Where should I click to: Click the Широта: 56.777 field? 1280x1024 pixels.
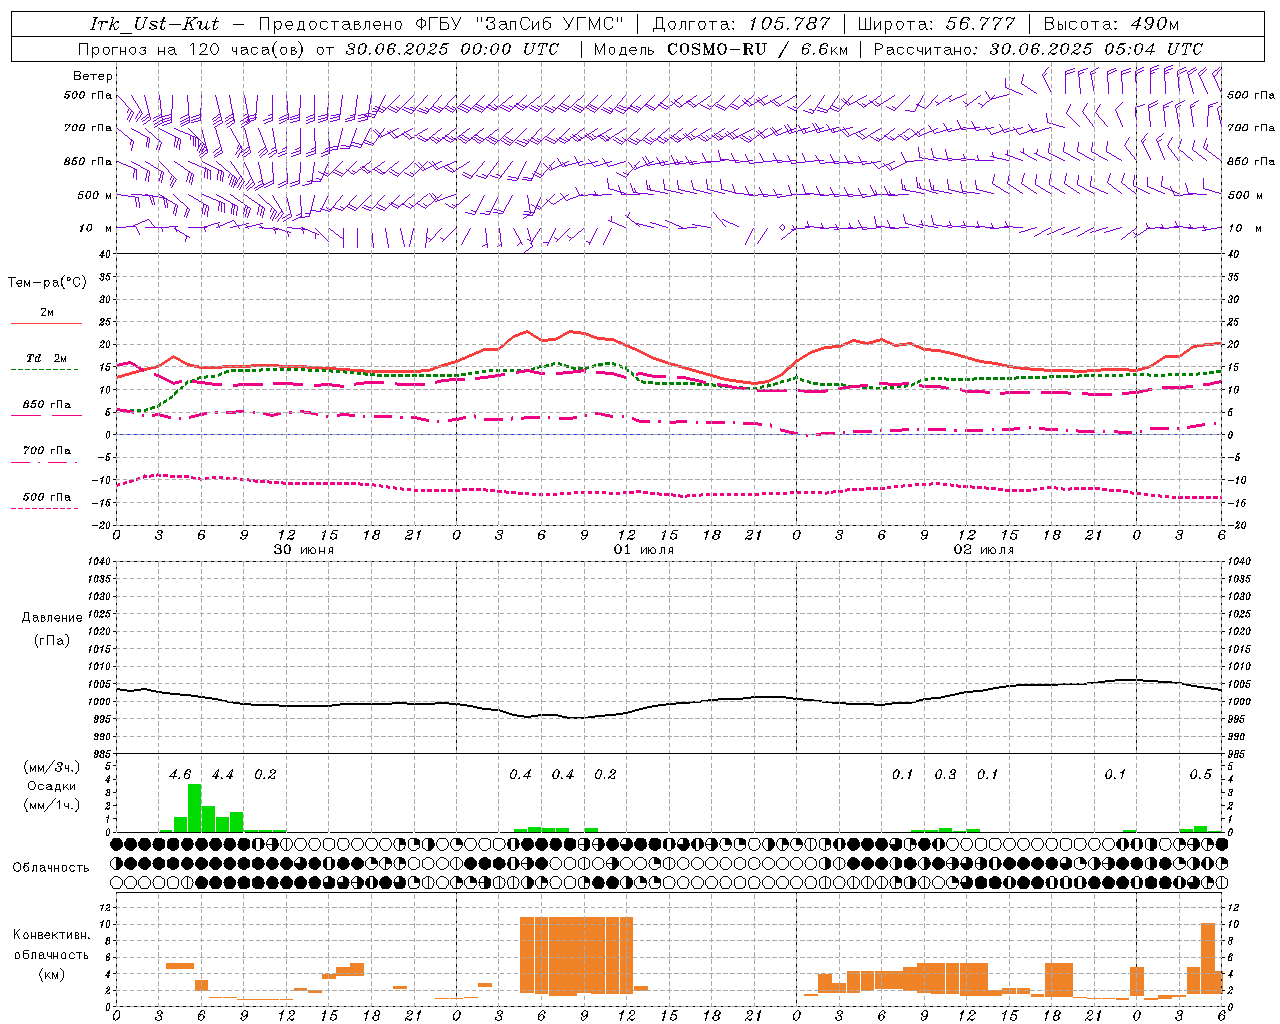pos(936,24)
